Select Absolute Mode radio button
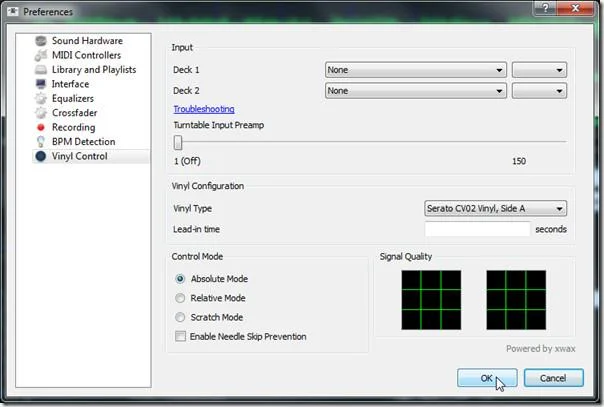 (x=180, y=279)
